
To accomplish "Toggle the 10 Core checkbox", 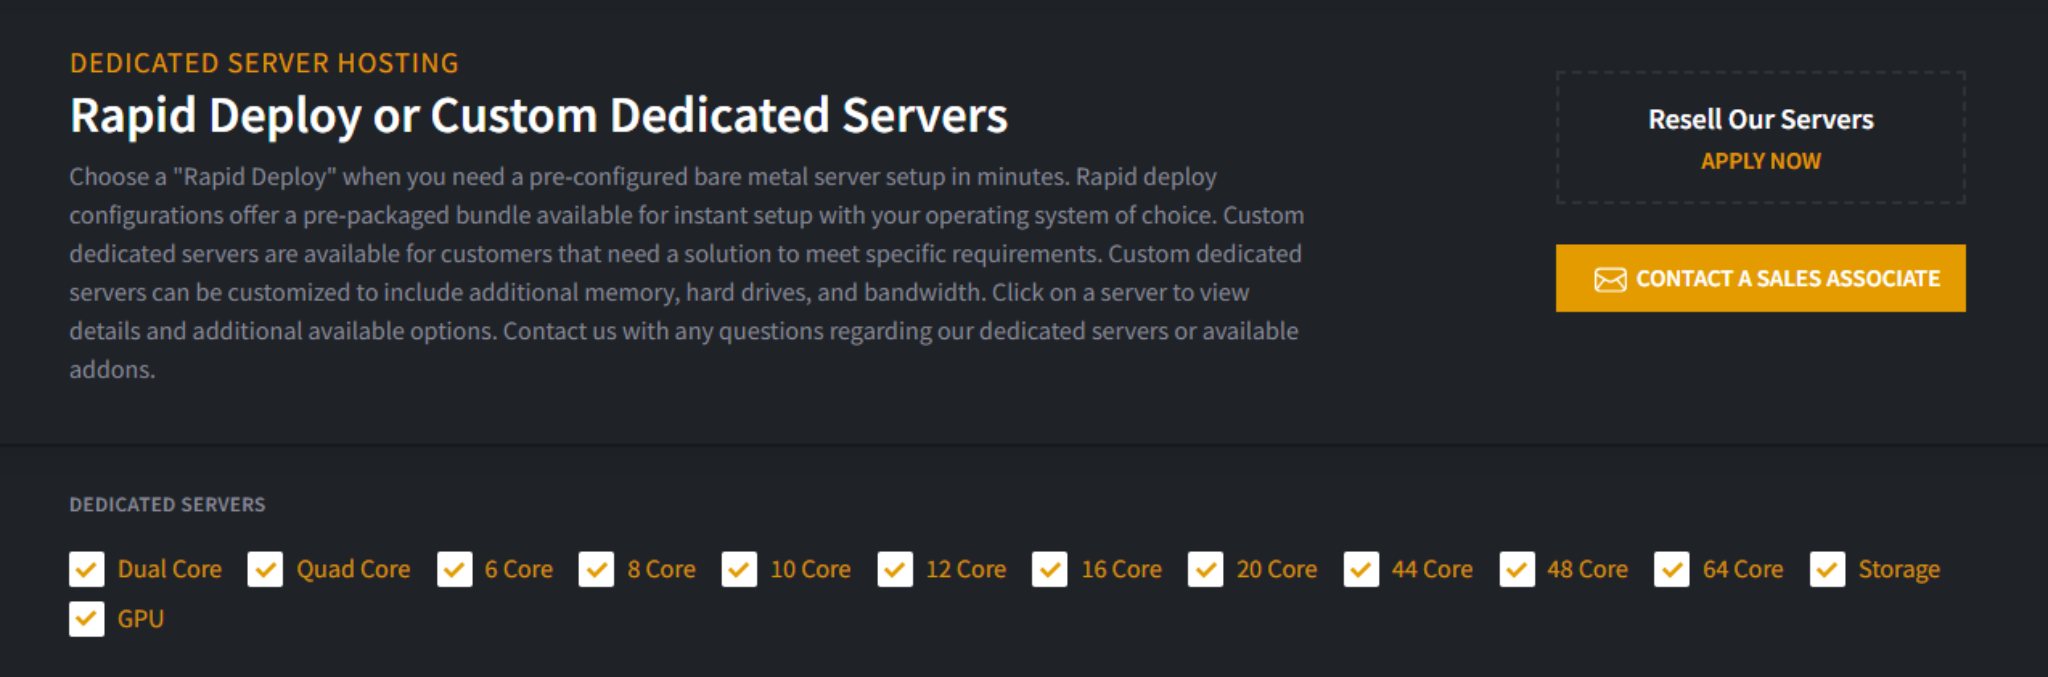I will pos(739,569).
